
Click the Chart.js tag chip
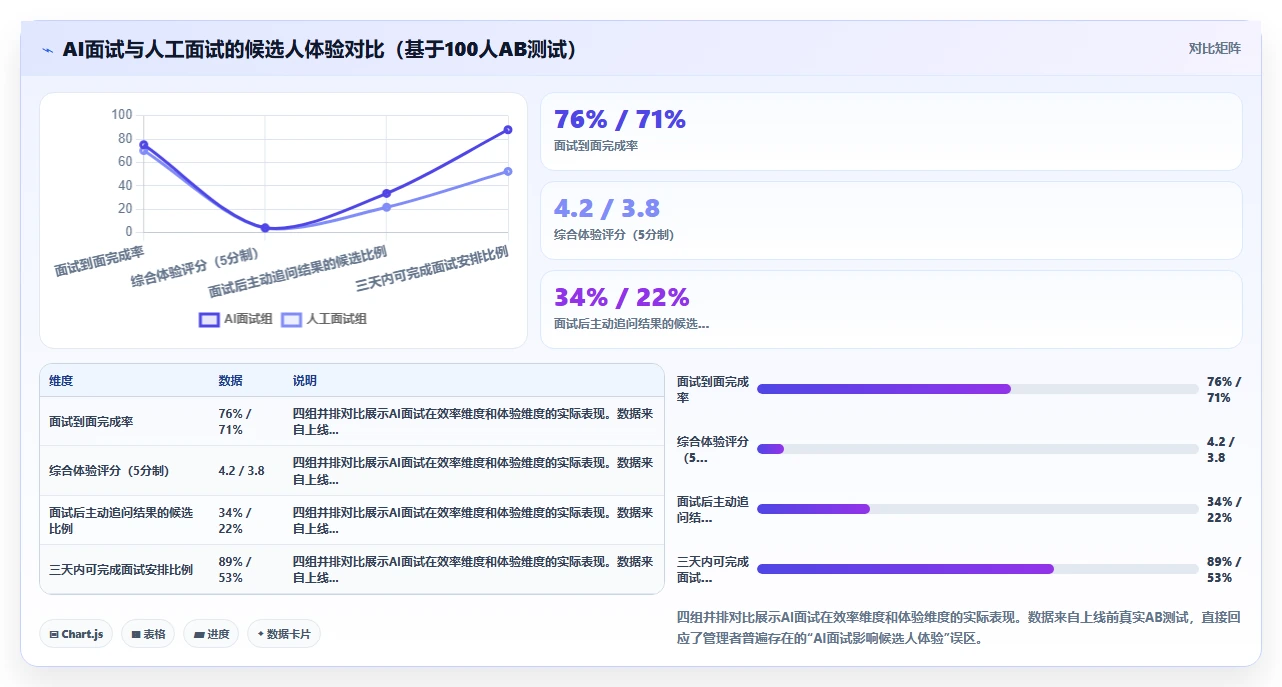[x=76, y=634]
